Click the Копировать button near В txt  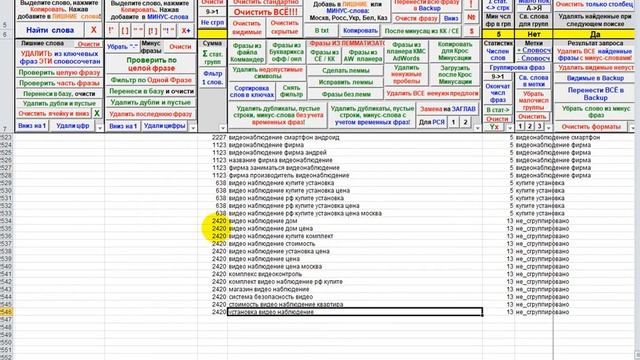[x=360, y=31]
